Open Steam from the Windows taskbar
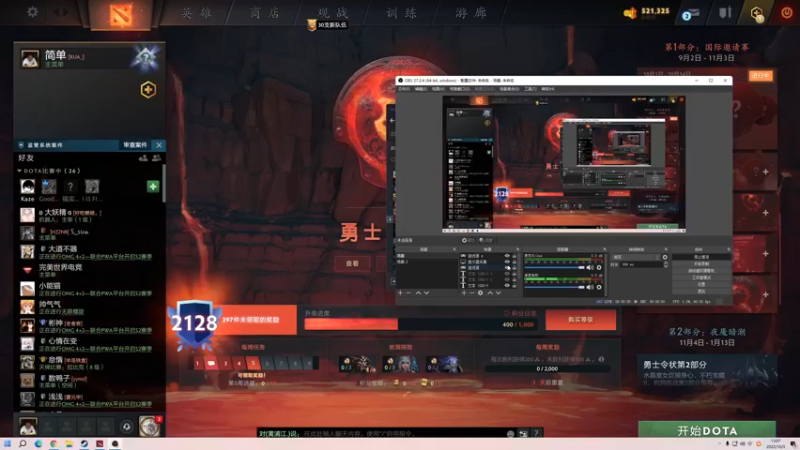800x450 pixels. [x=84, y=444]
